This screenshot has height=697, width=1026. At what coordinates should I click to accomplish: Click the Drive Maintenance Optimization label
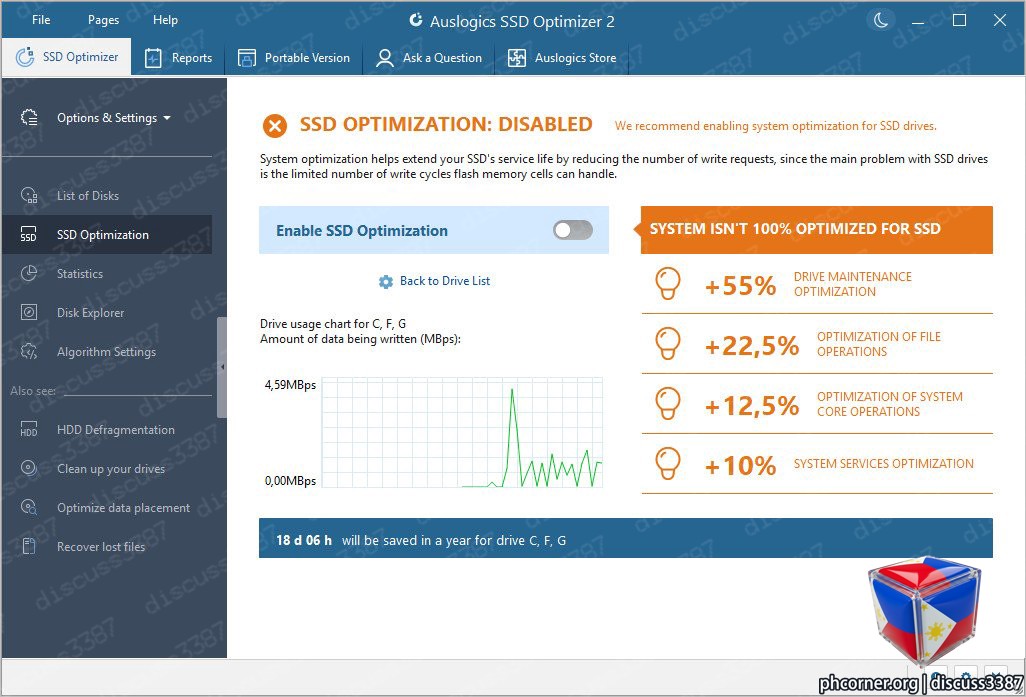click(853, 284)
